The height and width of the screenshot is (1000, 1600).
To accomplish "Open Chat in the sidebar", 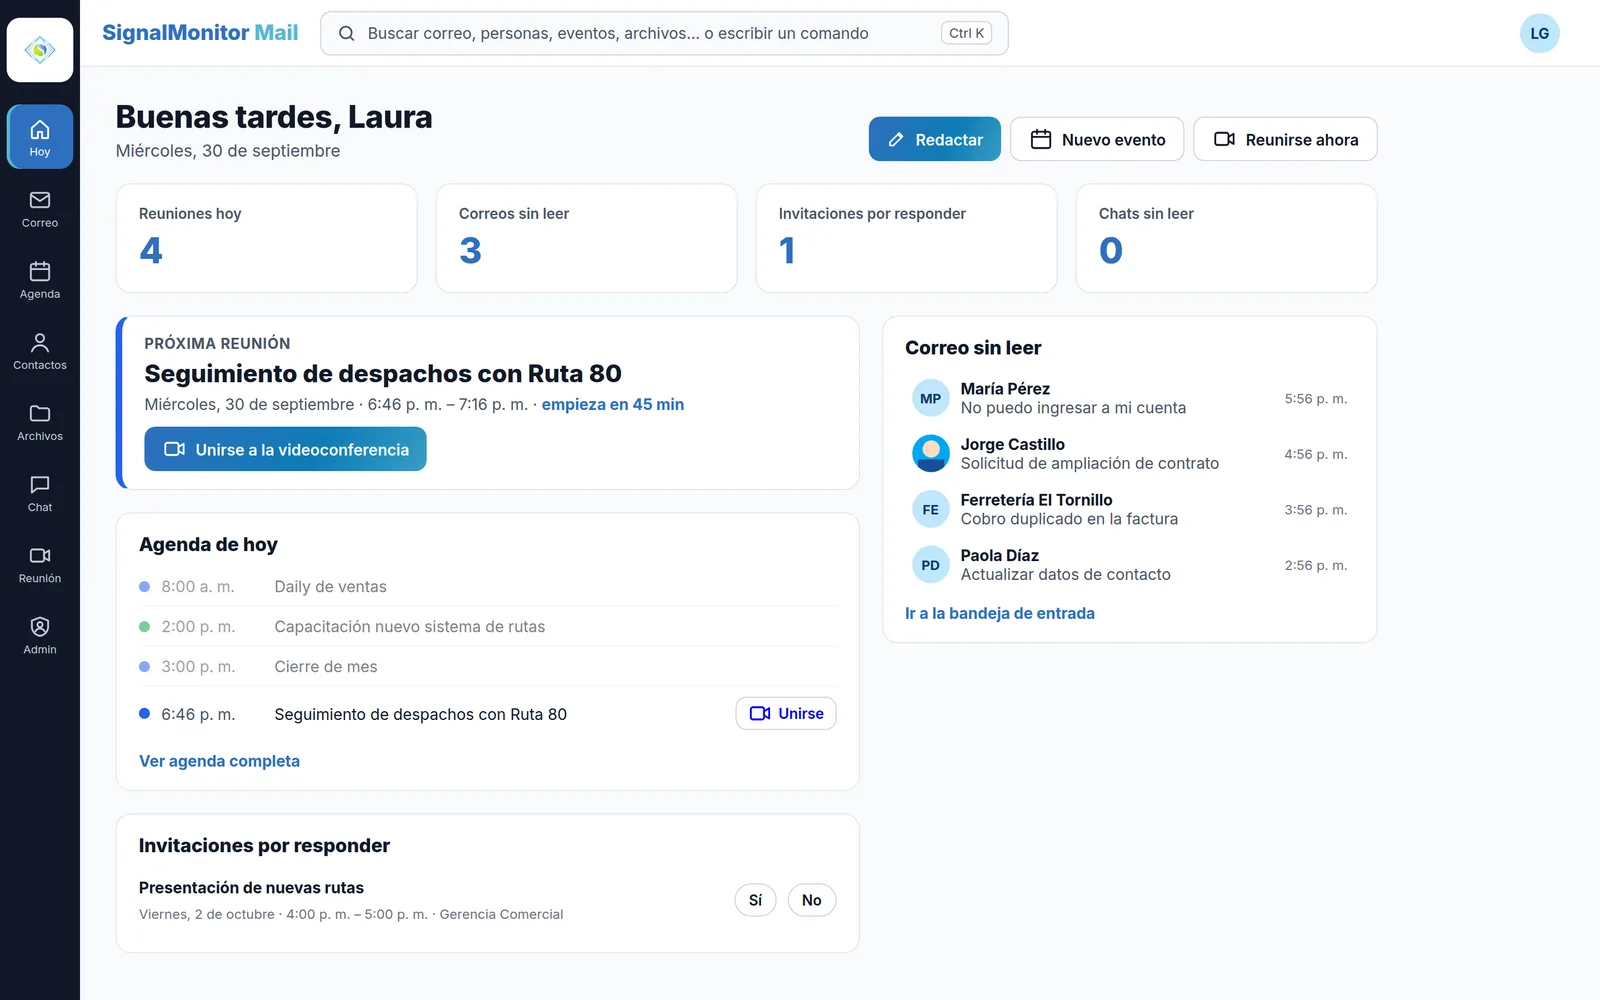I will click(40, 493).
